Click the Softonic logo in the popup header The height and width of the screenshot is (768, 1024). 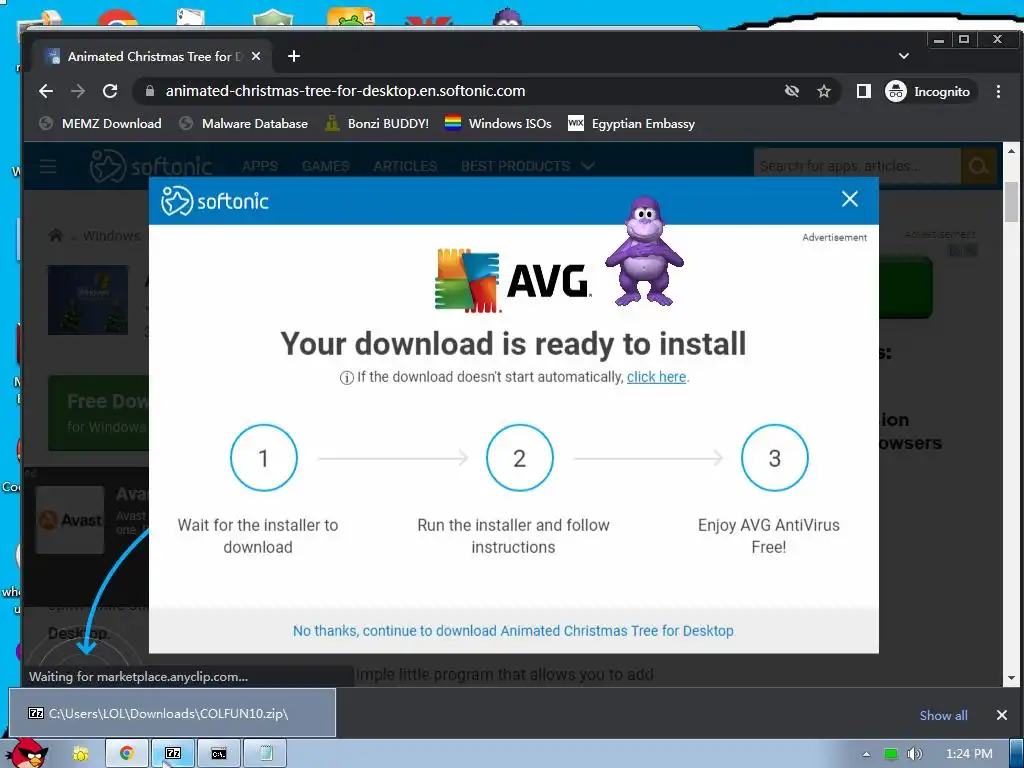coord(215,200)
